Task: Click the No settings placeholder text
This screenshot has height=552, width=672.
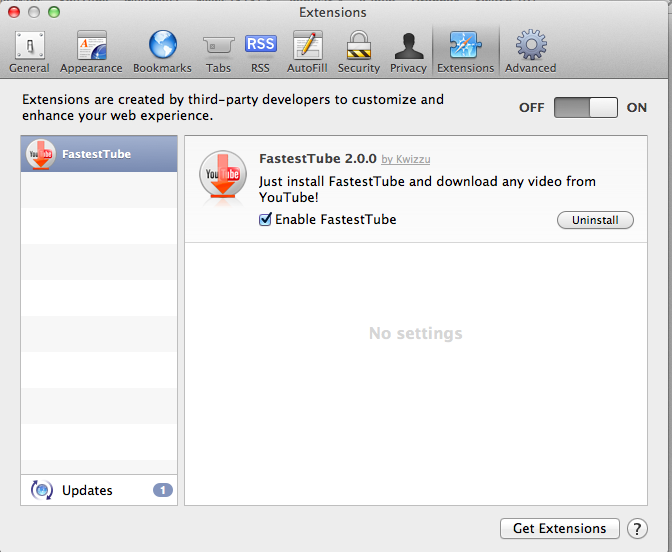Action: coord(416,333)
